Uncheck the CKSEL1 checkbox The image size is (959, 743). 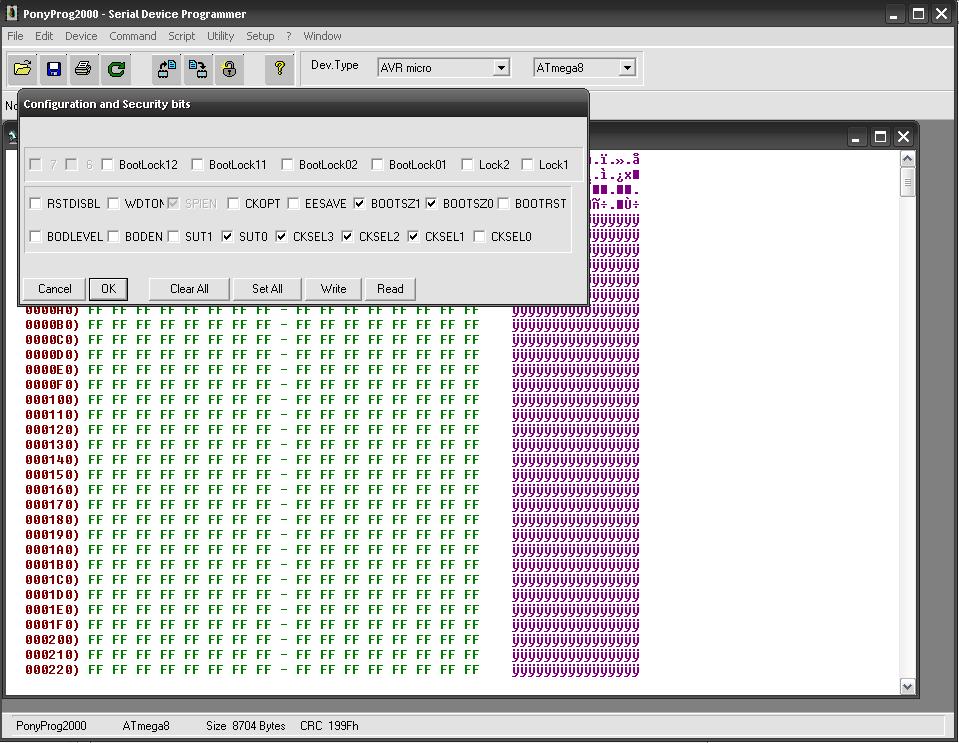[x=413, y=237]
